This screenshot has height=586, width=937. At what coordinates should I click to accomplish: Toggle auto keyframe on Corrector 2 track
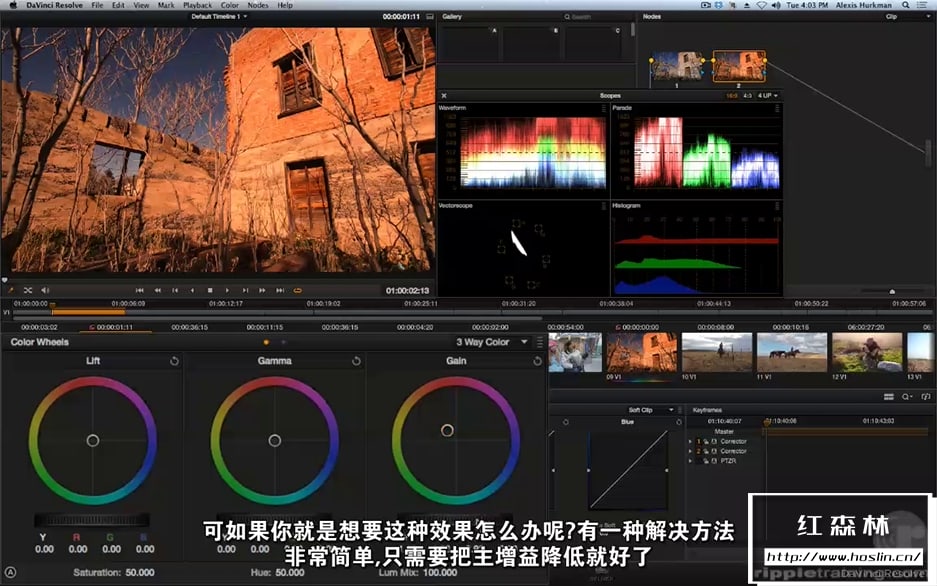(x=714, y=451)
